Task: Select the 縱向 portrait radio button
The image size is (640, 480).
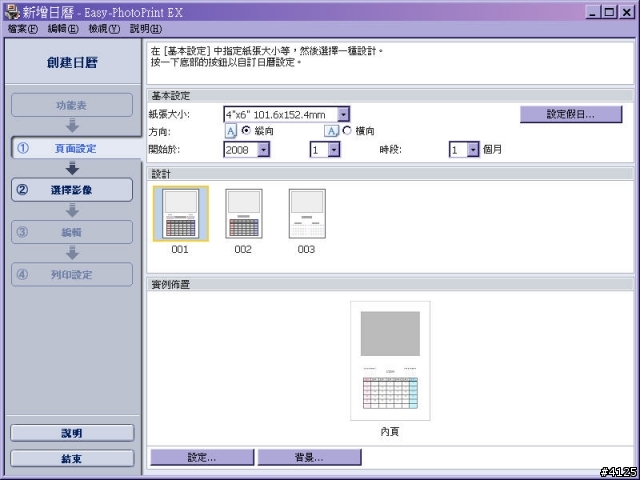Action: coord(246,131)
